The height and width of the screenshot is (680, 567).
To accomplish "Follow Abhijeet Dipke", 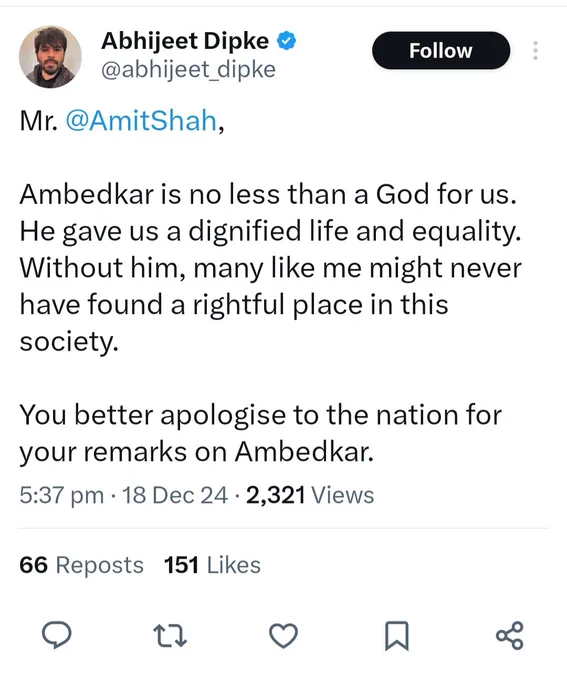I will click(x=441, y=50).
